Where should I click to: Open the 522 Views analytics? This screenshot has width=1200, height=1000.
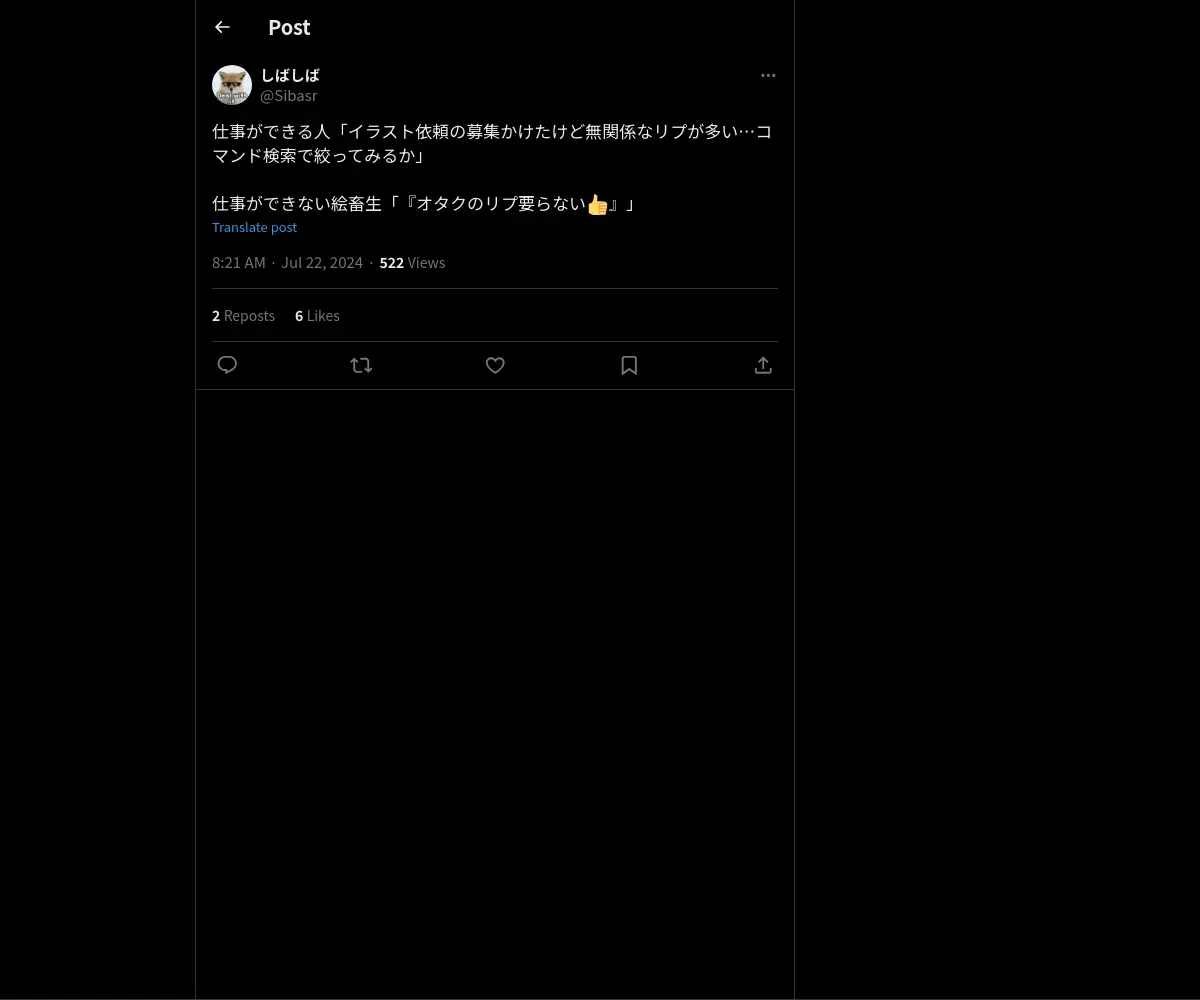pos(412,263)
